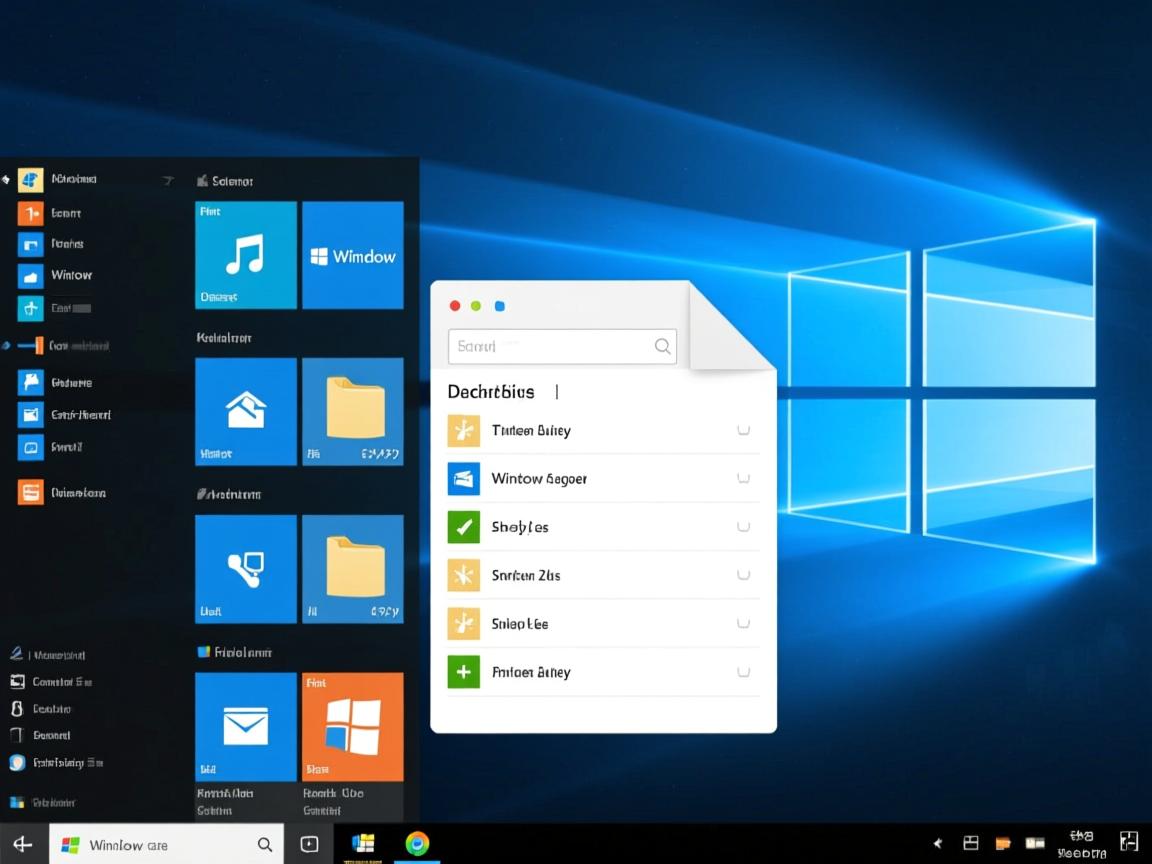Select the blue Music tile in Start menu

point(245,255)
